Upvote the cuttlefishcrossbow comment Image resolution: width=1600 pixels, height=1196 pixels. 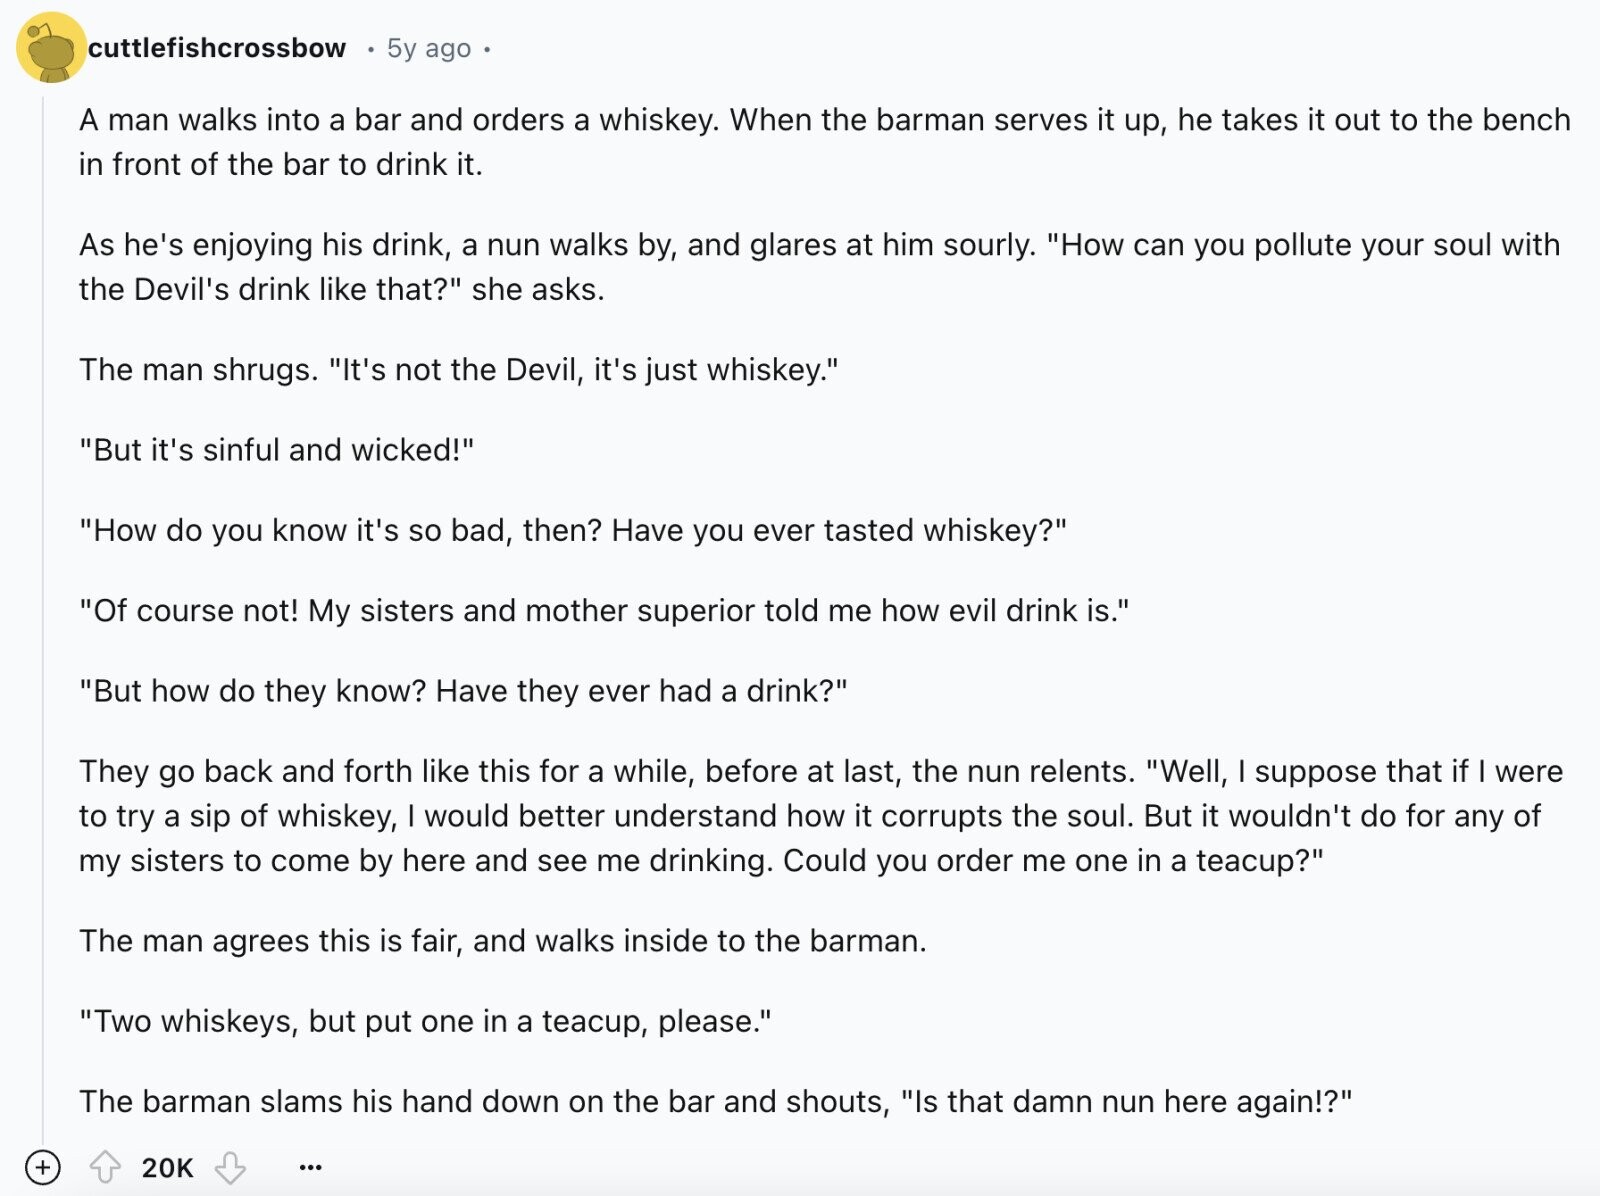105,1167
